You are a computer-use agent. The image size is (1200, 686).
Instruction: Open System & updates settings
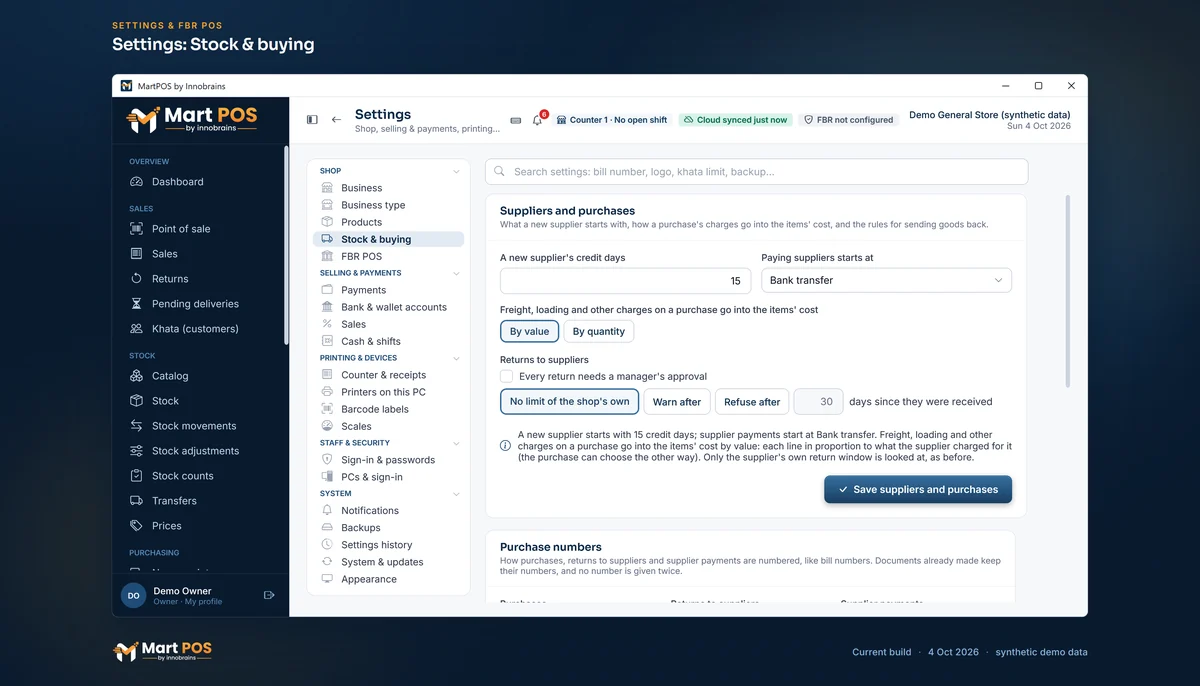(x=388, y=562)
